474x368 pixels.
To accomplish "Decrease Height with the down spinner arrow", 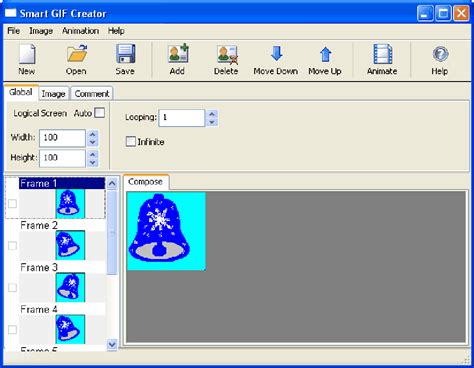I will coord(93,163).
